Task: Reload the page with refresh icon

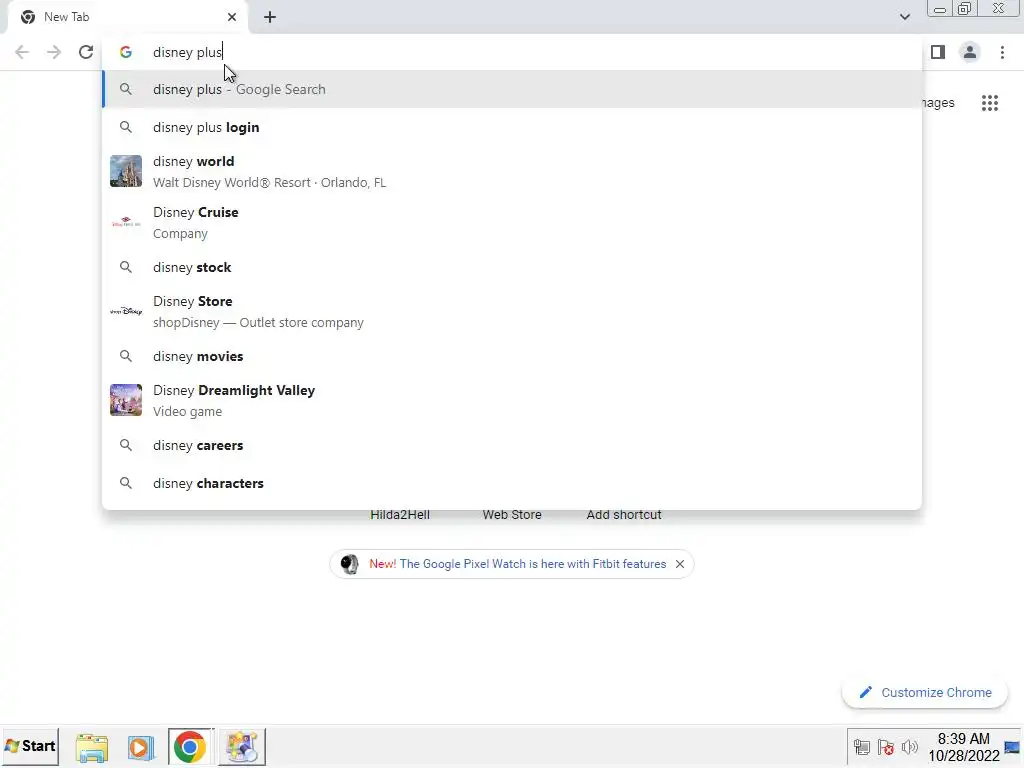Action: coord(86,52)
